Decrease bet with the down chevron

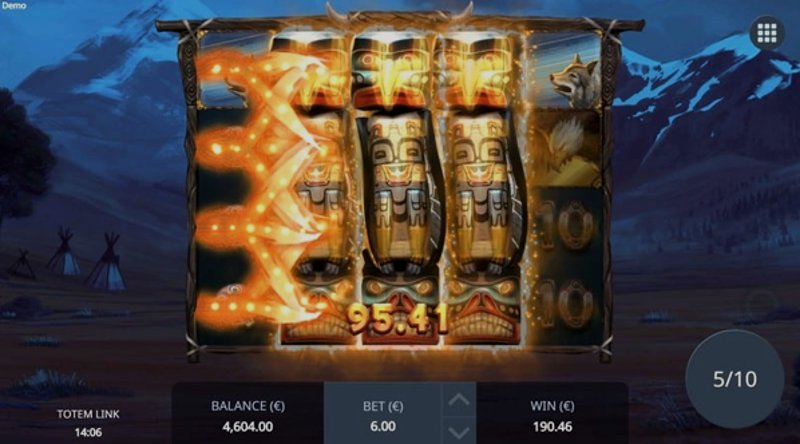coord(459,432)
